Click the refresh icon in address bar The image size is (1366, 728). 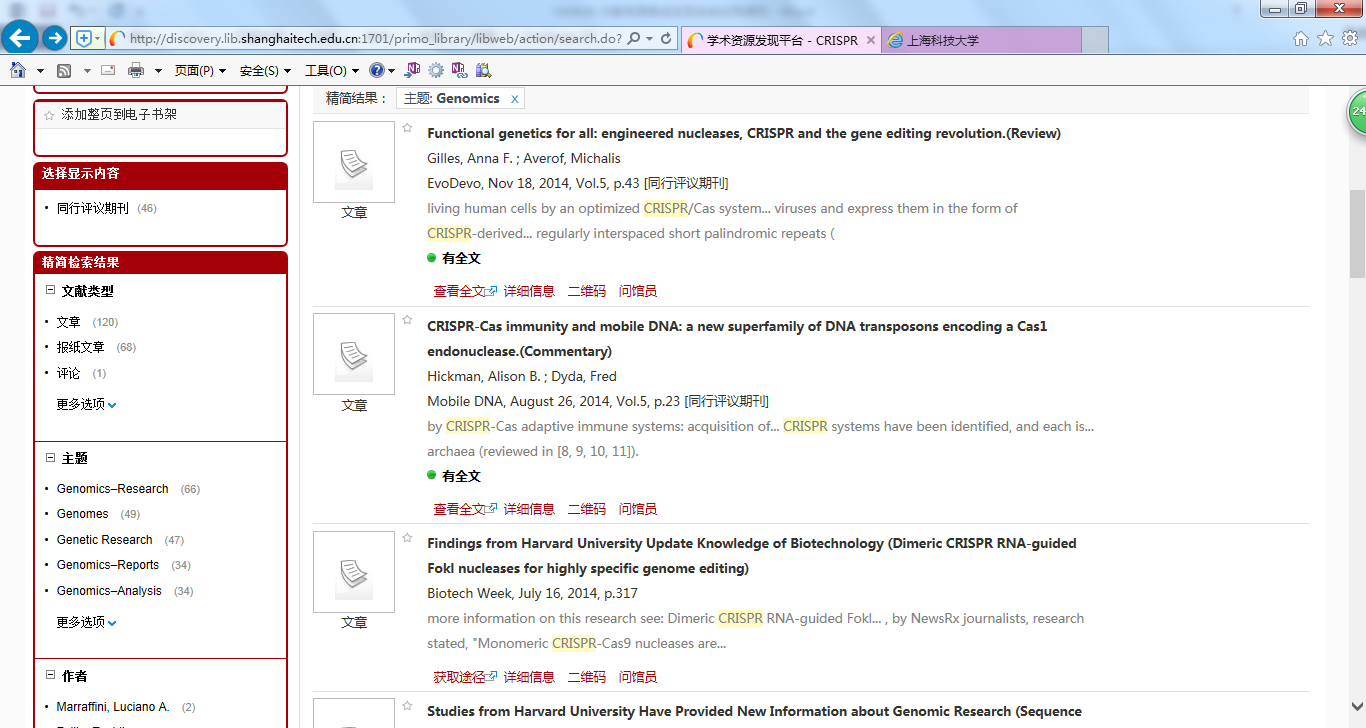point(666,39)
